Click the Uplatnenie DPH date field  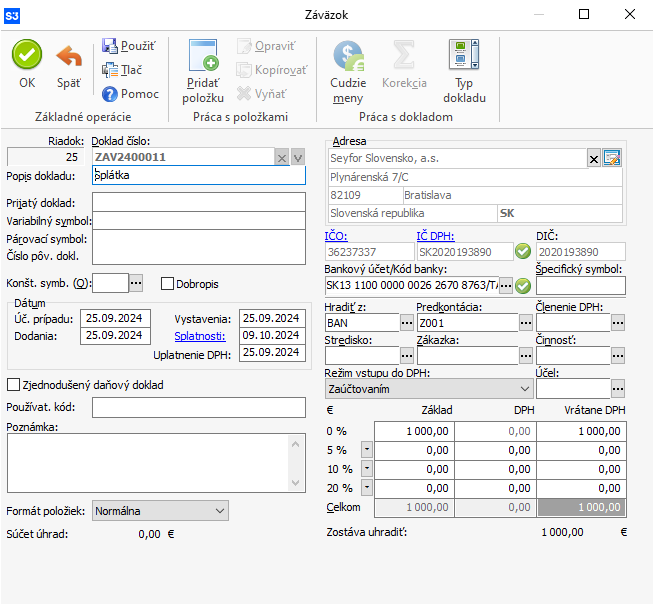tap(272, 352)
